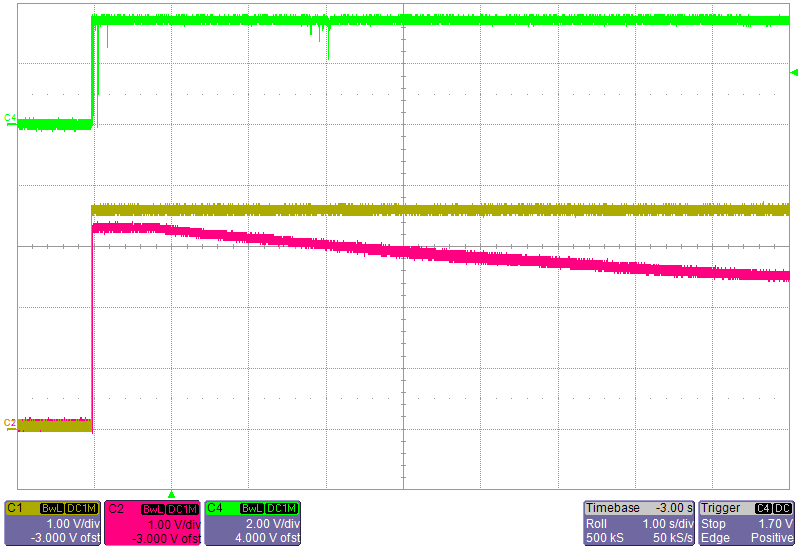Click the BwL badge on channel C2
This screenshot has width=800, height=547.
point(153,509)
